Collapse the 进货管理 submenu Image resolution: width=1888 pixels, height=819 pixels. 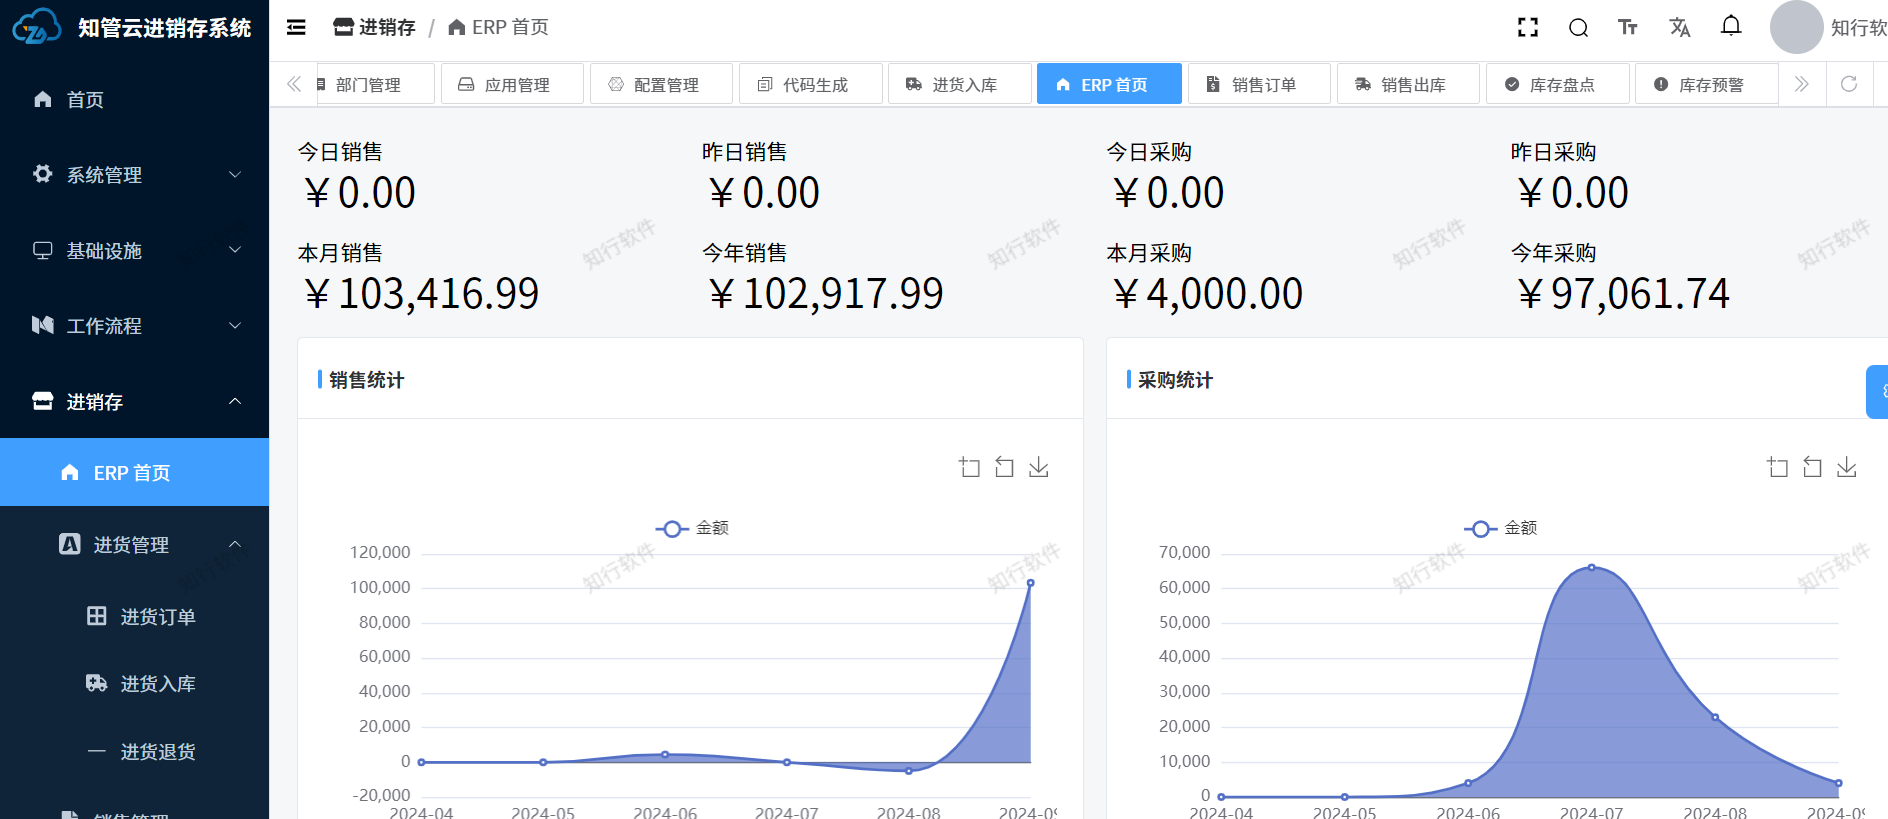[x=148, y=545]
